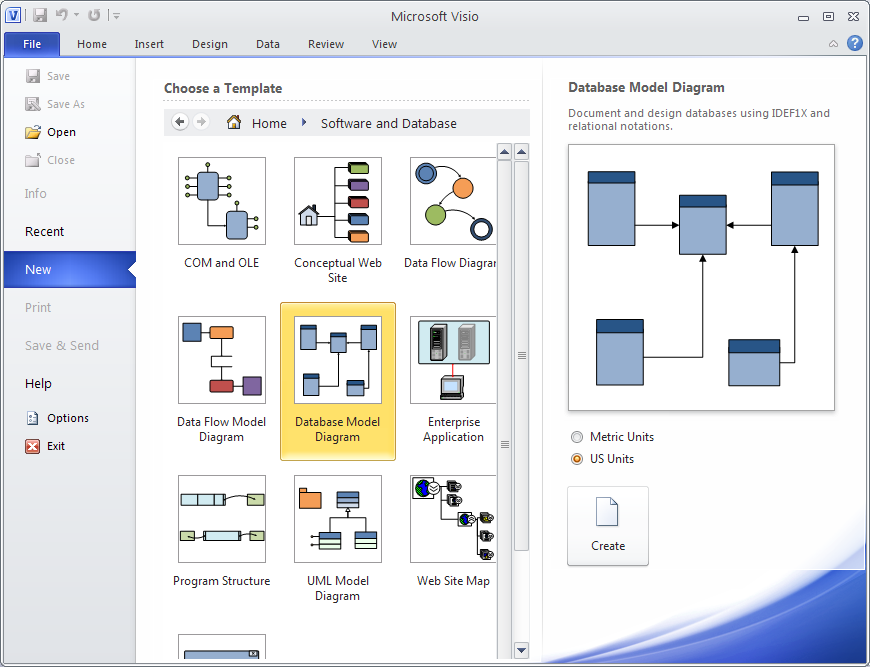Select the Enterprise Application template
Image resolution: width=870 pixels, height=667 pixels.
[x=453, y=381]
